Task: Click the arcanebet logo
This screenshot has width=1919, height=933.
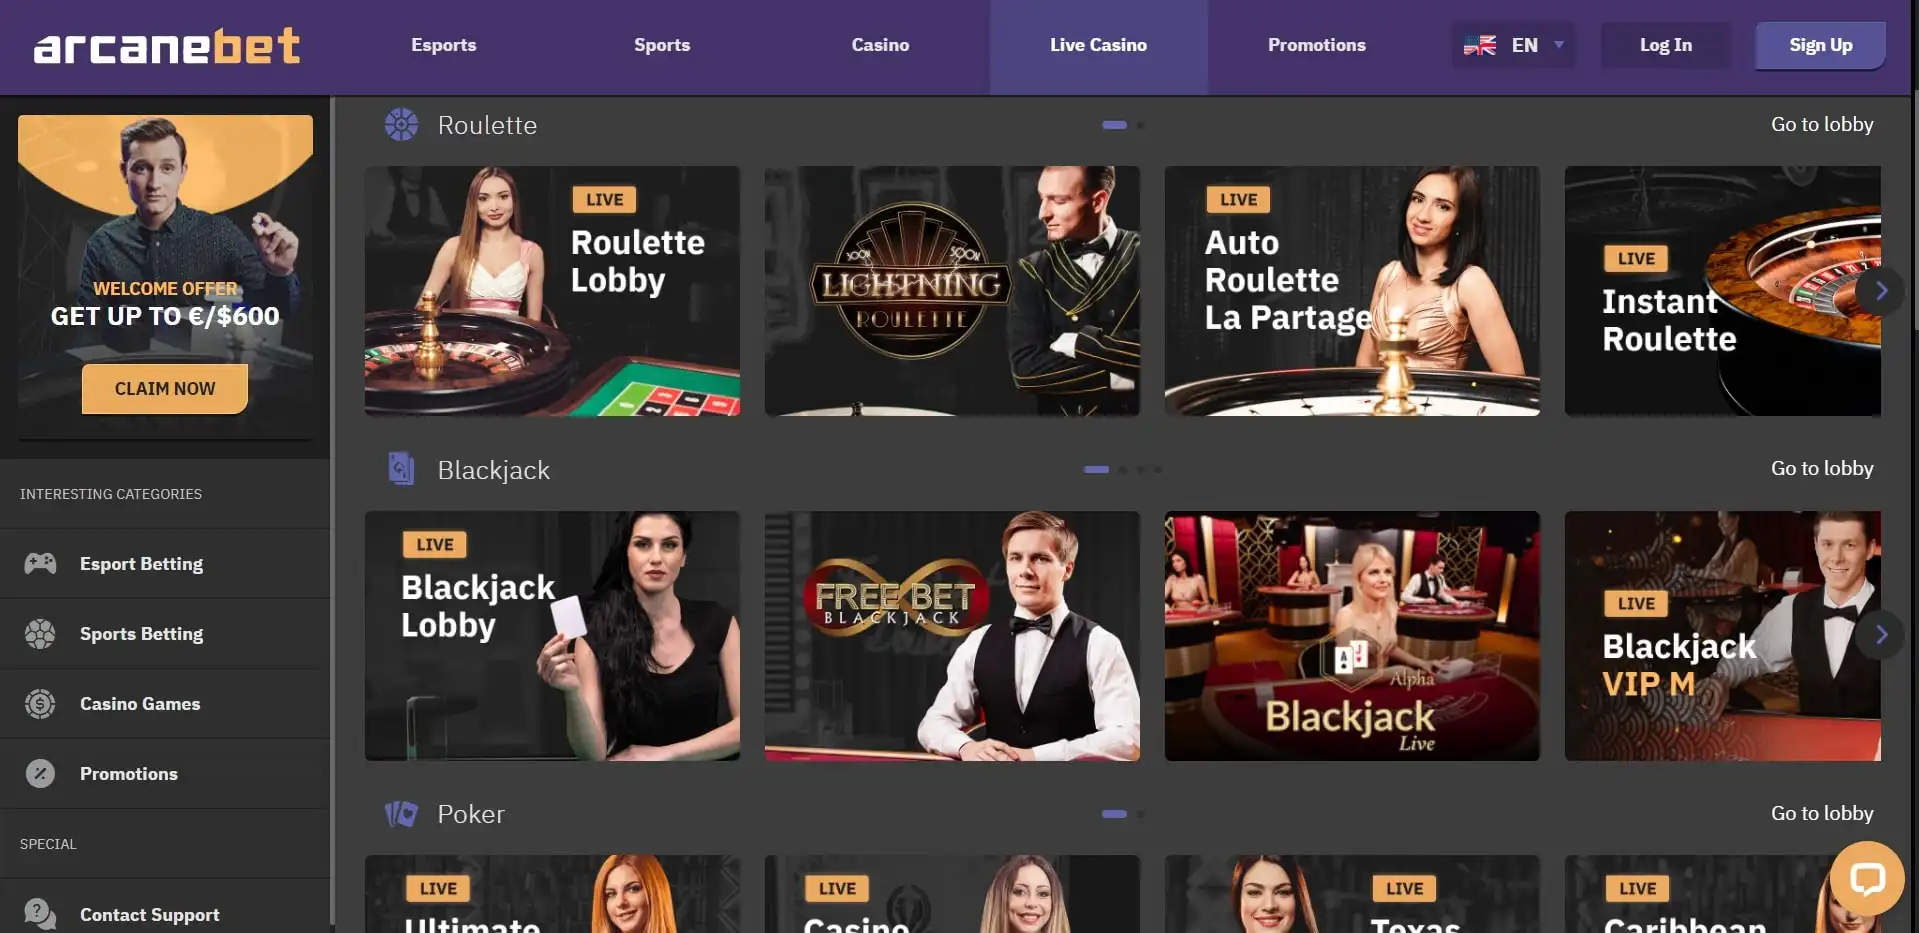Action: pyautogui.click(x=167, y=46)
